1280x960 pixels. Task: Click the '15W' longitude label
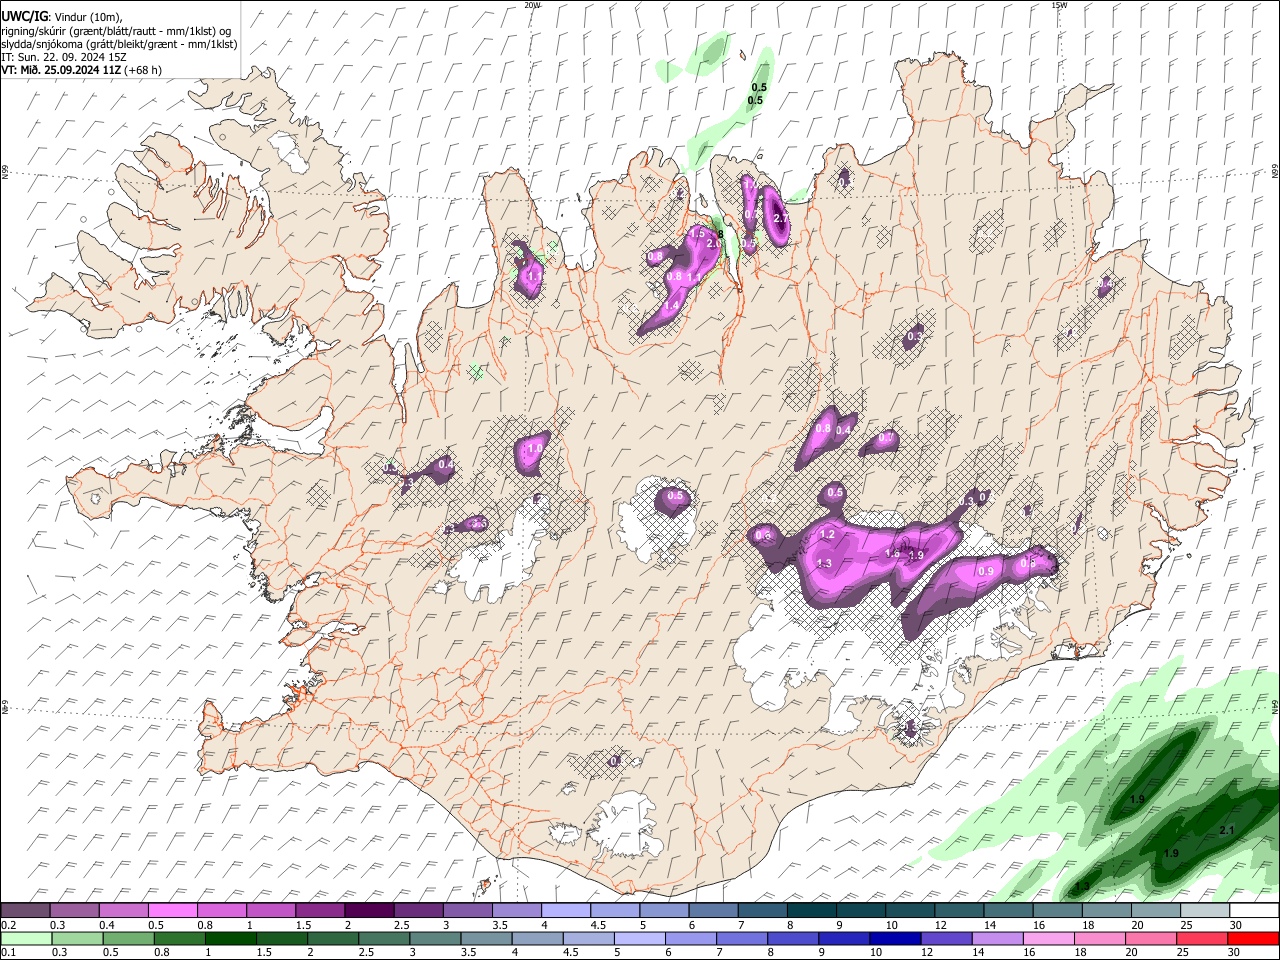click(1059, 5)
